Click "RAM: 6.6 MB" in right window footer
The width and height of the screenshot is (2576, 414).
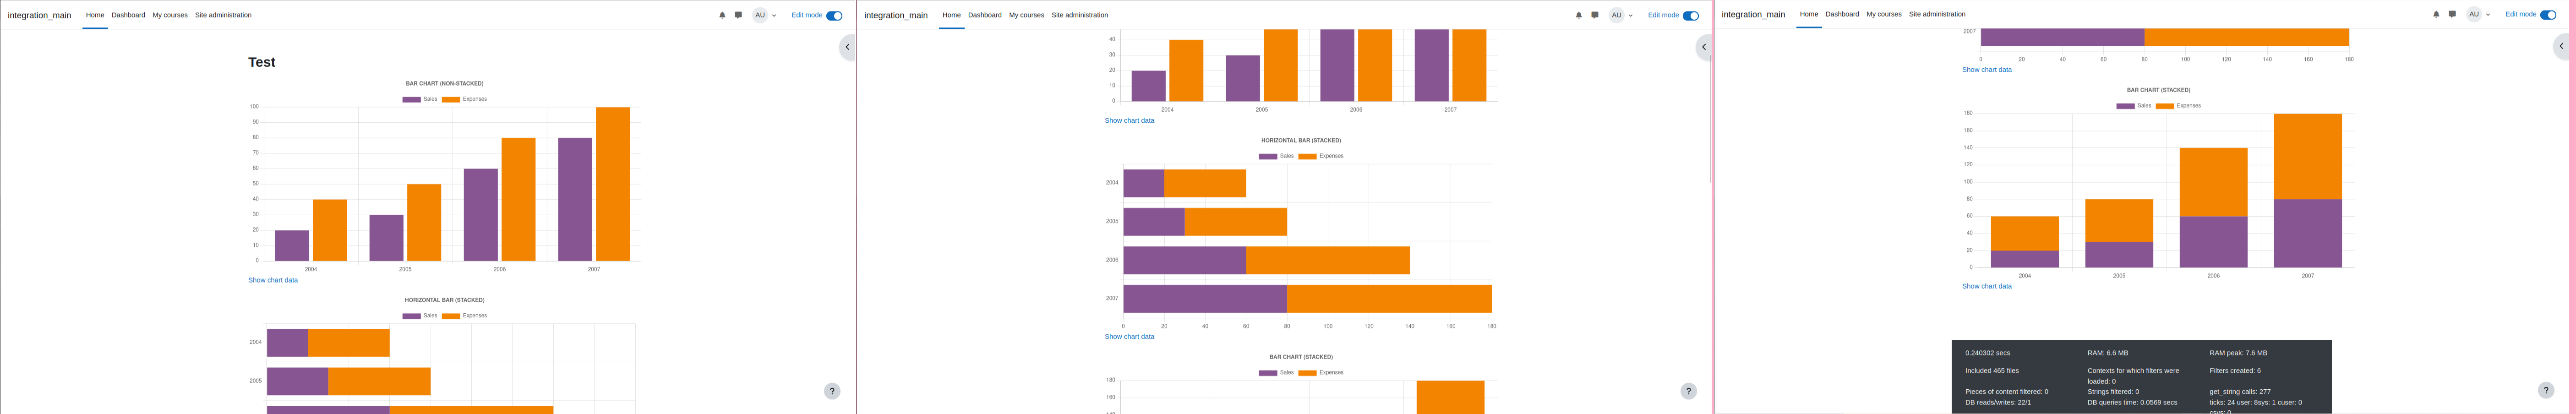(x=2108, y=353)
